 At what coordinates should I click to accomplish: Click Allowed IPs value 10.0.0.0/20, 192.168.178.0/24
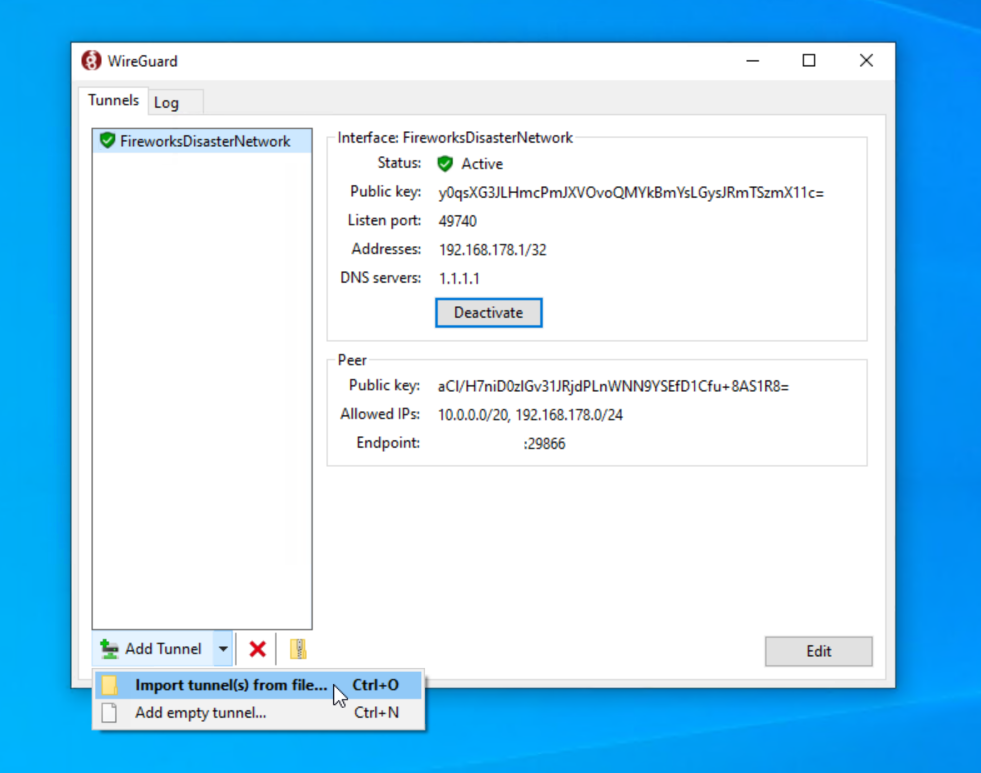tap(530, 415)
